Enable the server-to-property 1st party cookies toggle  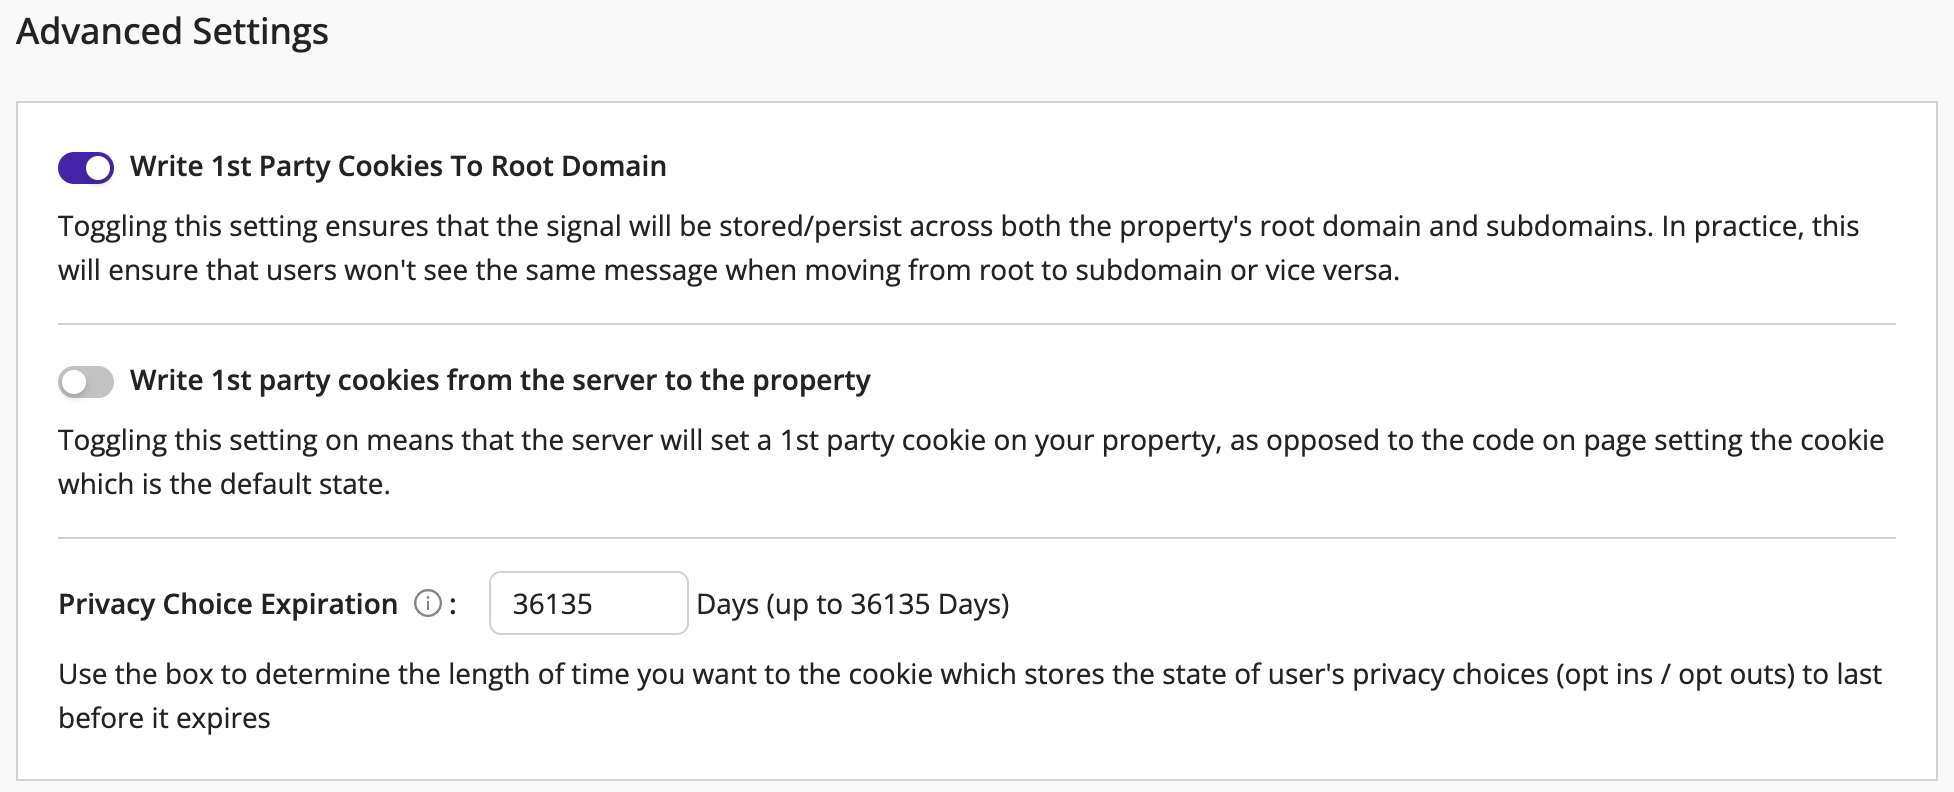click(86, 382)
